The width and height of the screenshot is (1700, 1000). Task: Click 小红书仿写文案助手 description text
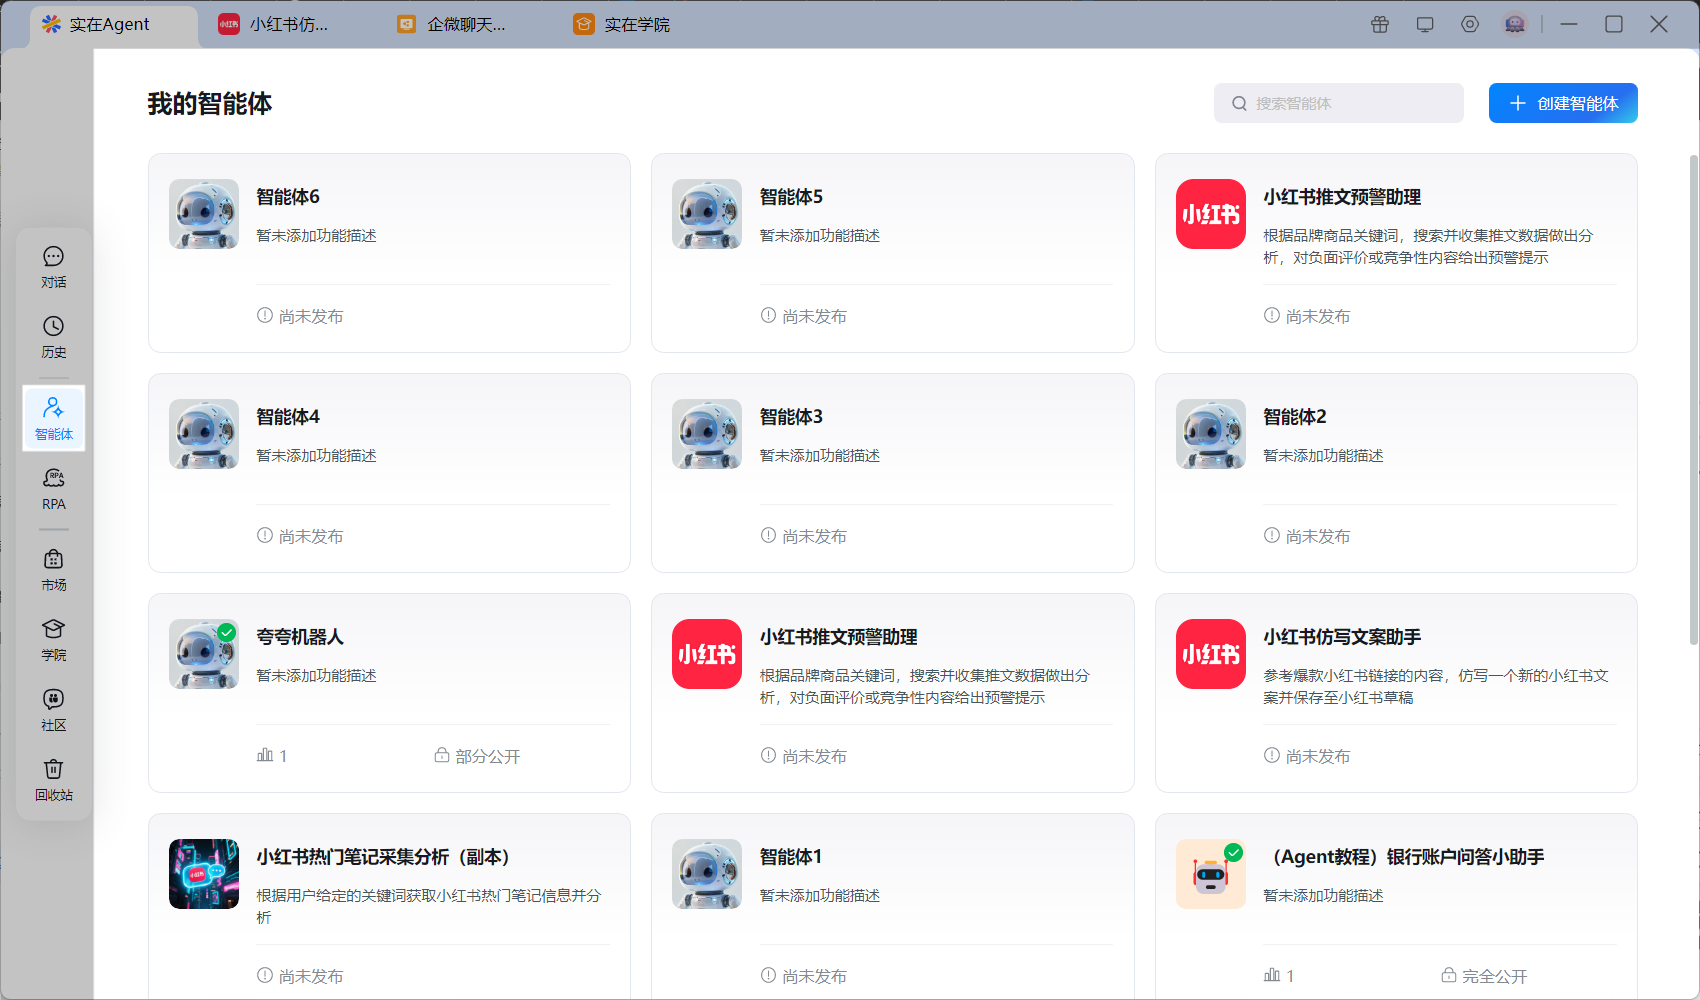click(1436, 686)
